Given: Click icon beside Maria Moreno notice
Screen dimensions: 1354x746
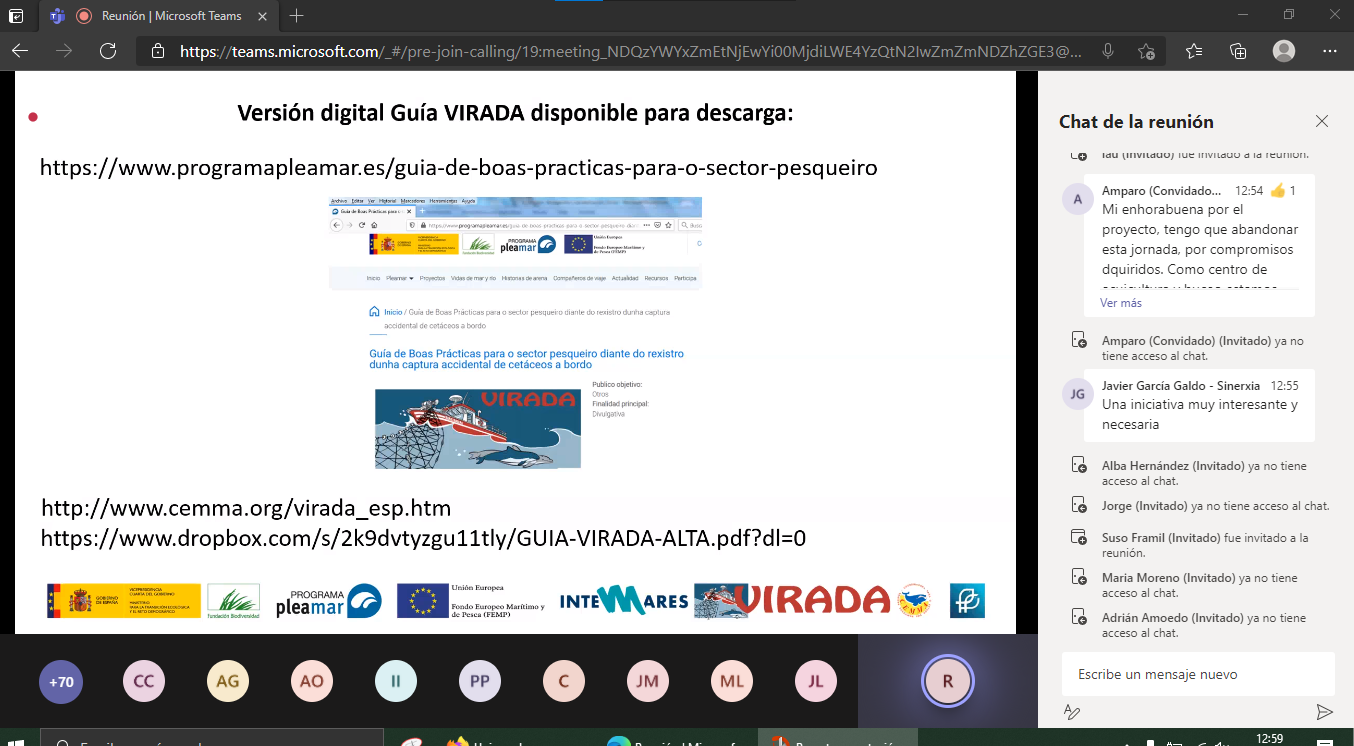Looking at the screenshot, I should pos(1079,577).
